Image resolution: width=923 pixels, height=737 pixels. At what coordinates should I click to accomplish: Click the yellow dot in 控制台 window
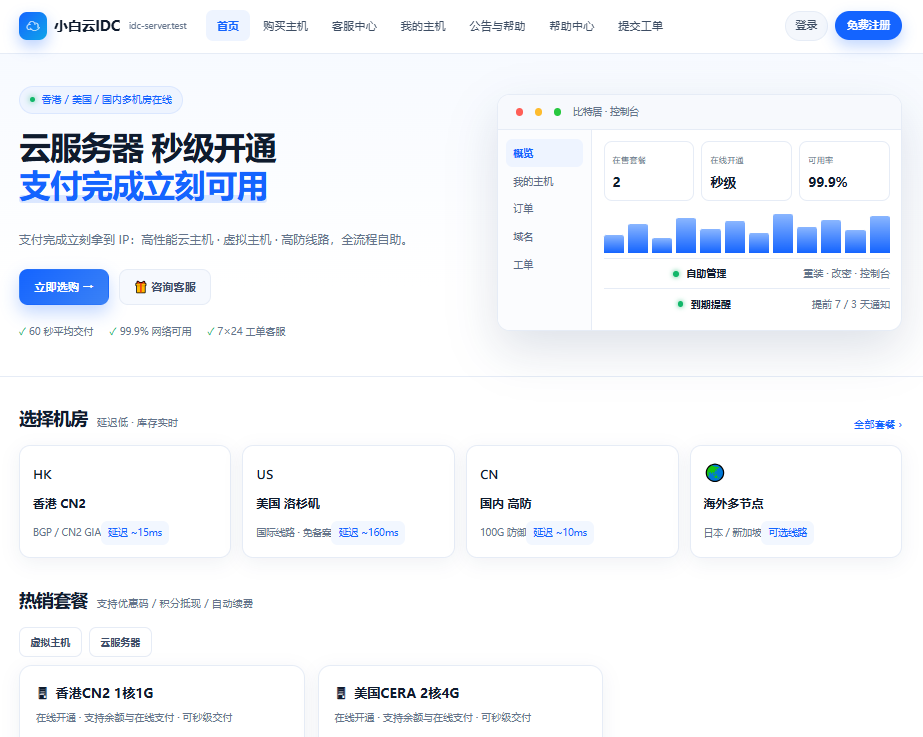pyautogui.click(x=538, y=112)
